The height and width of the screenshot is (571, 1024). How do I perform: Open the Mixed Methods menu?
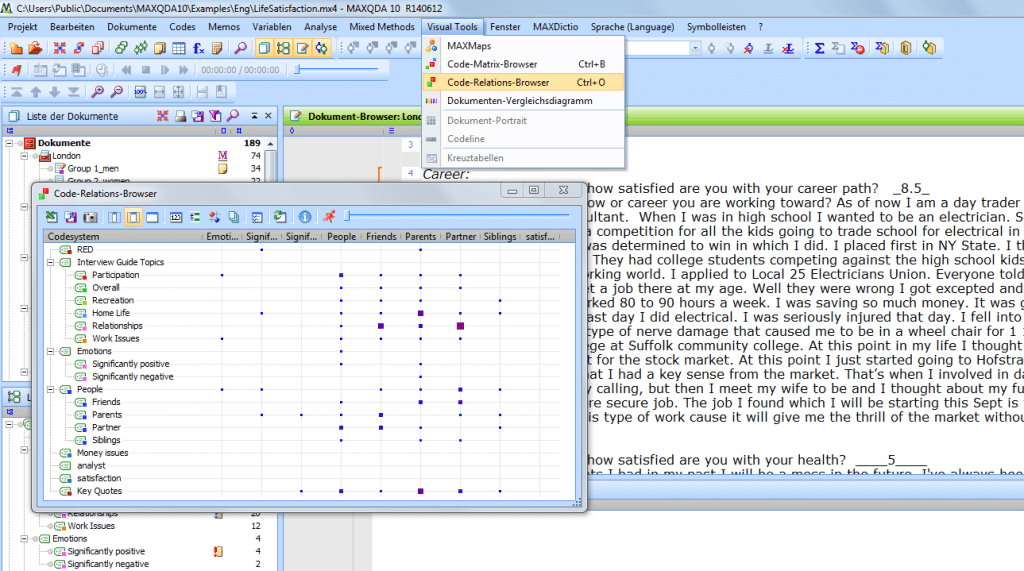click(381, 27)
